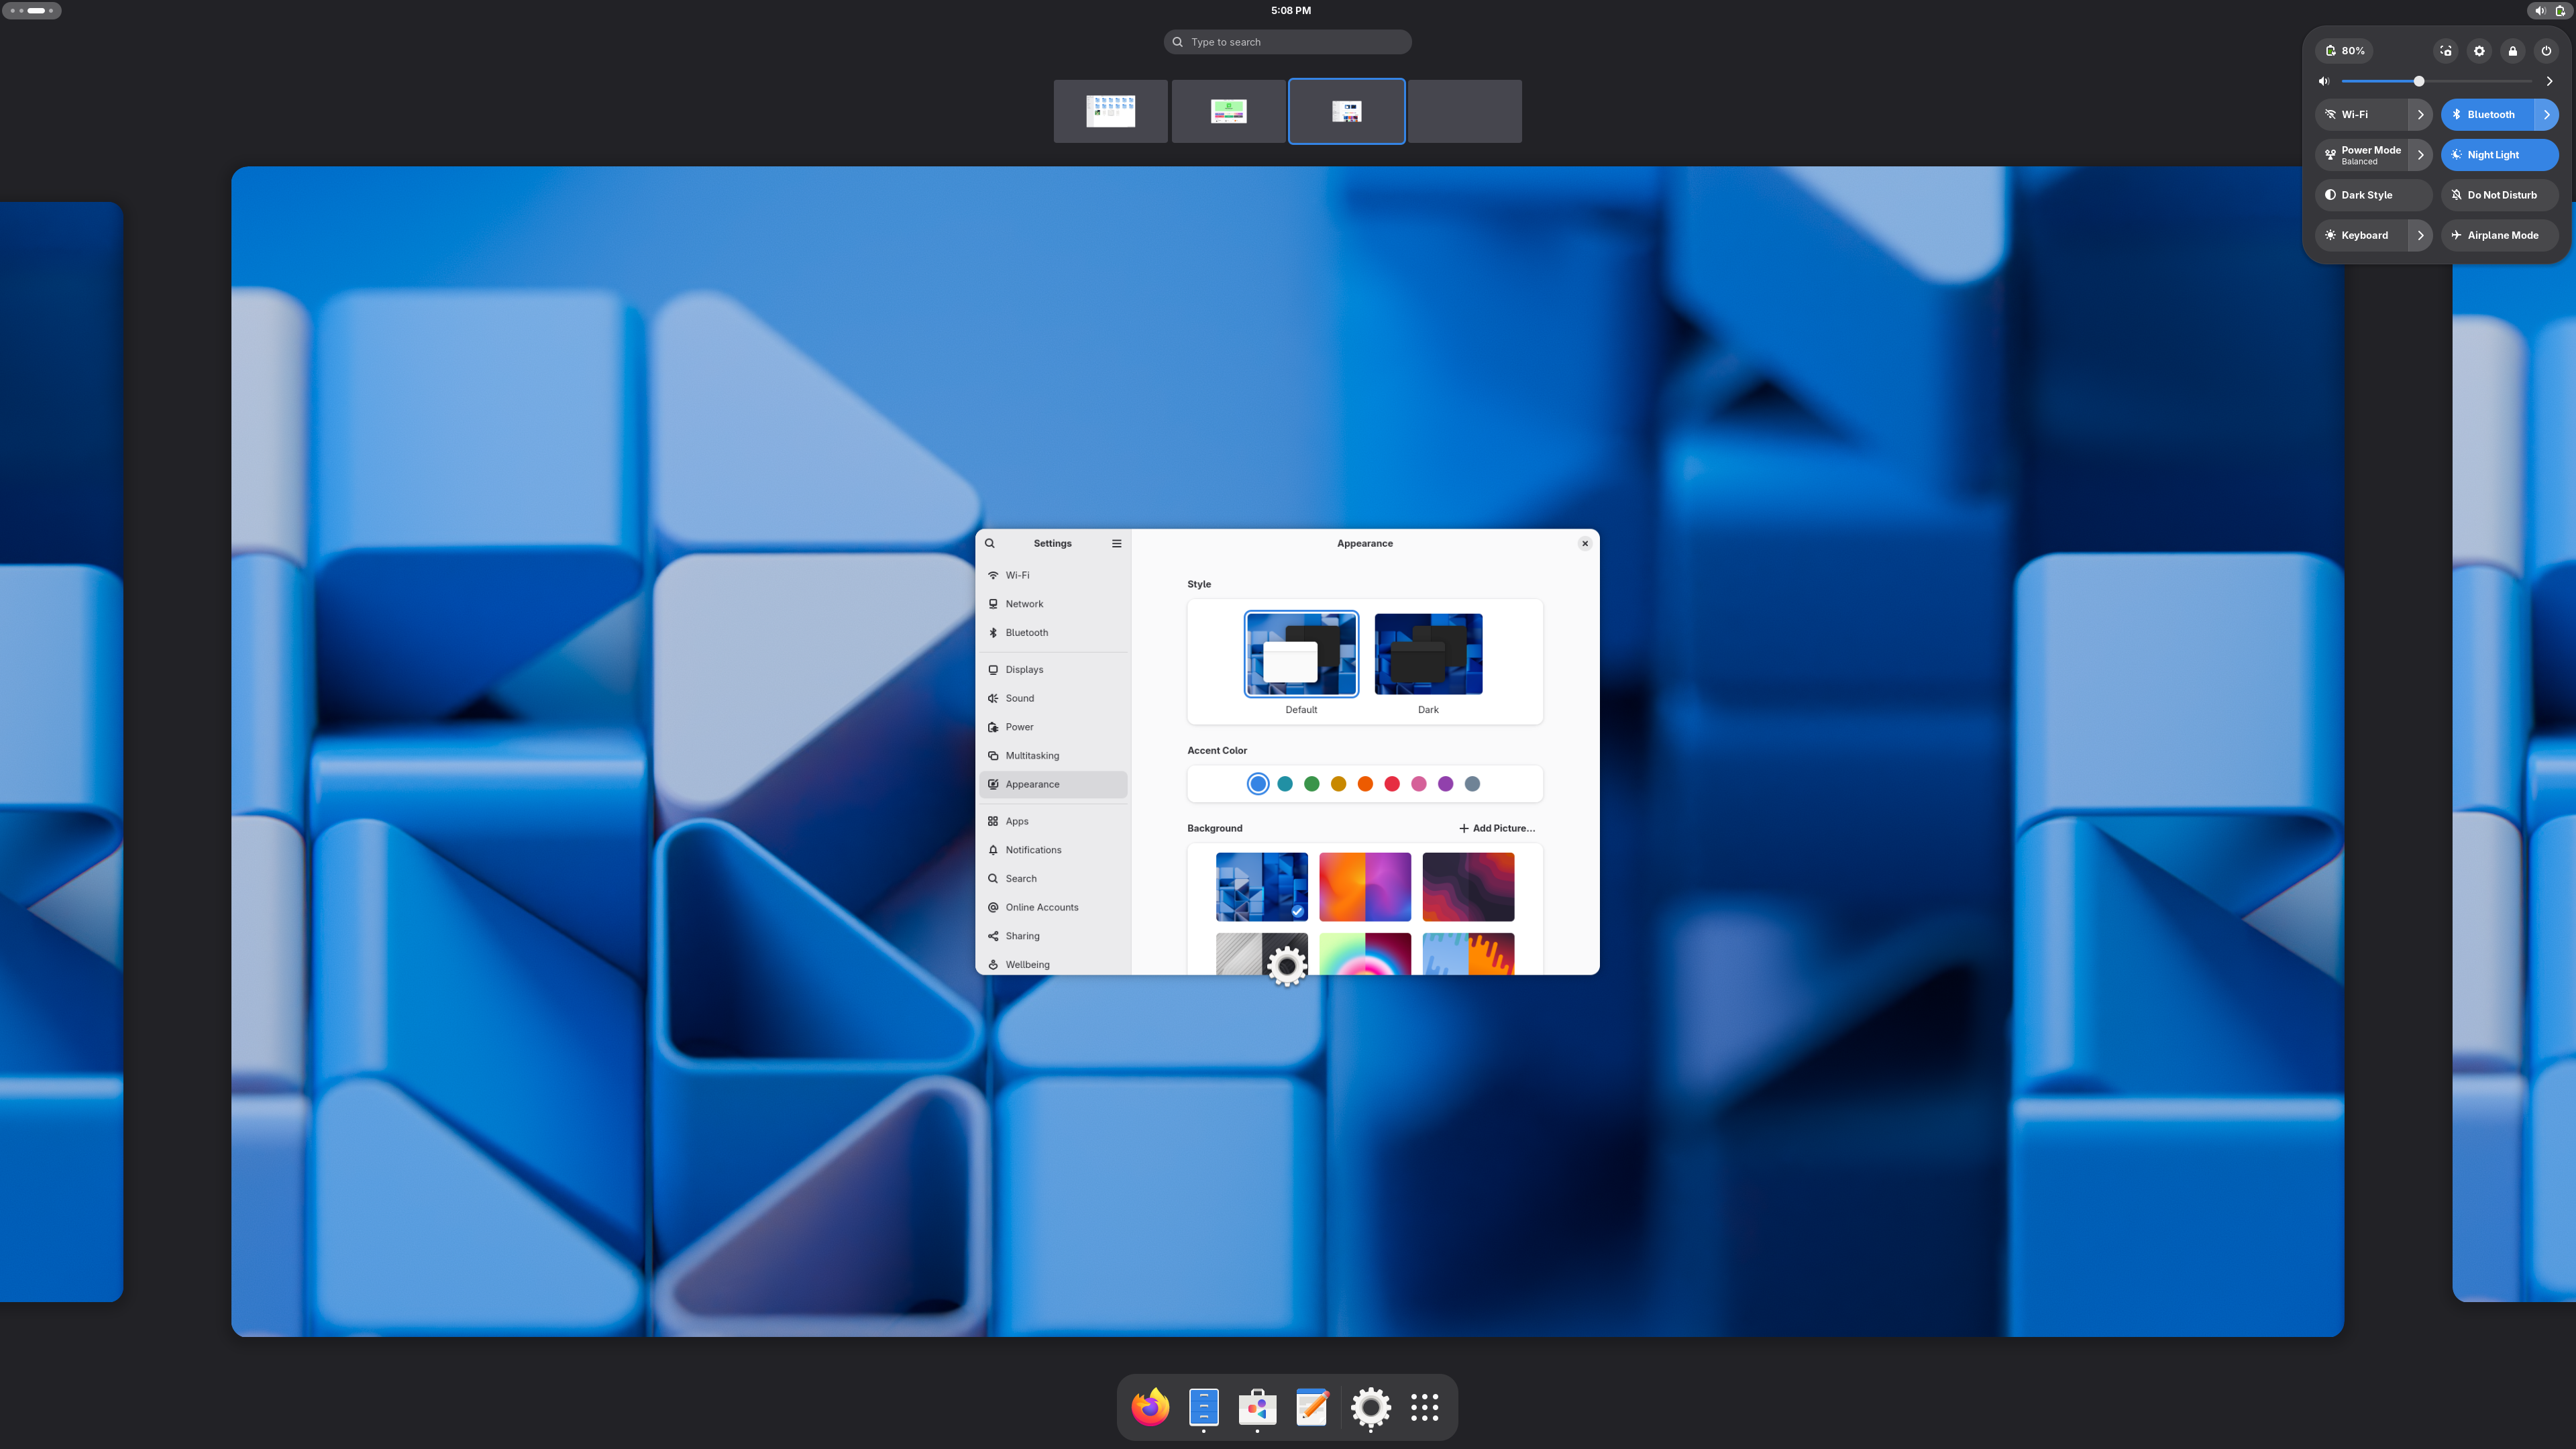Turn on Do Not Disturb
Viewport: 2576px width, 1449px height.
click(x=2499, y=195)
